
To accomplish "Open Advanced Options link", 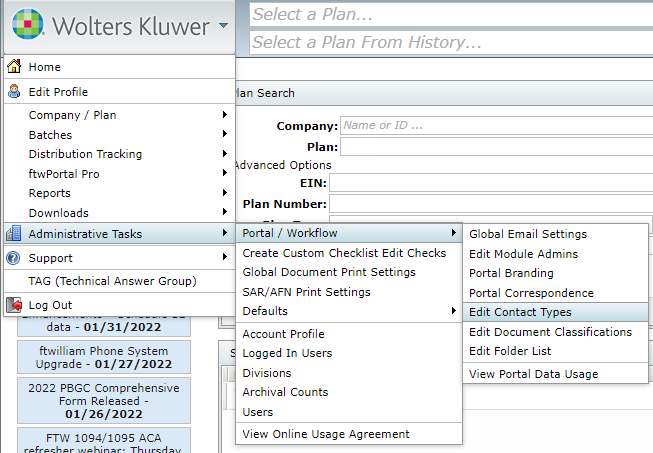I will click(x=283, y=165).
